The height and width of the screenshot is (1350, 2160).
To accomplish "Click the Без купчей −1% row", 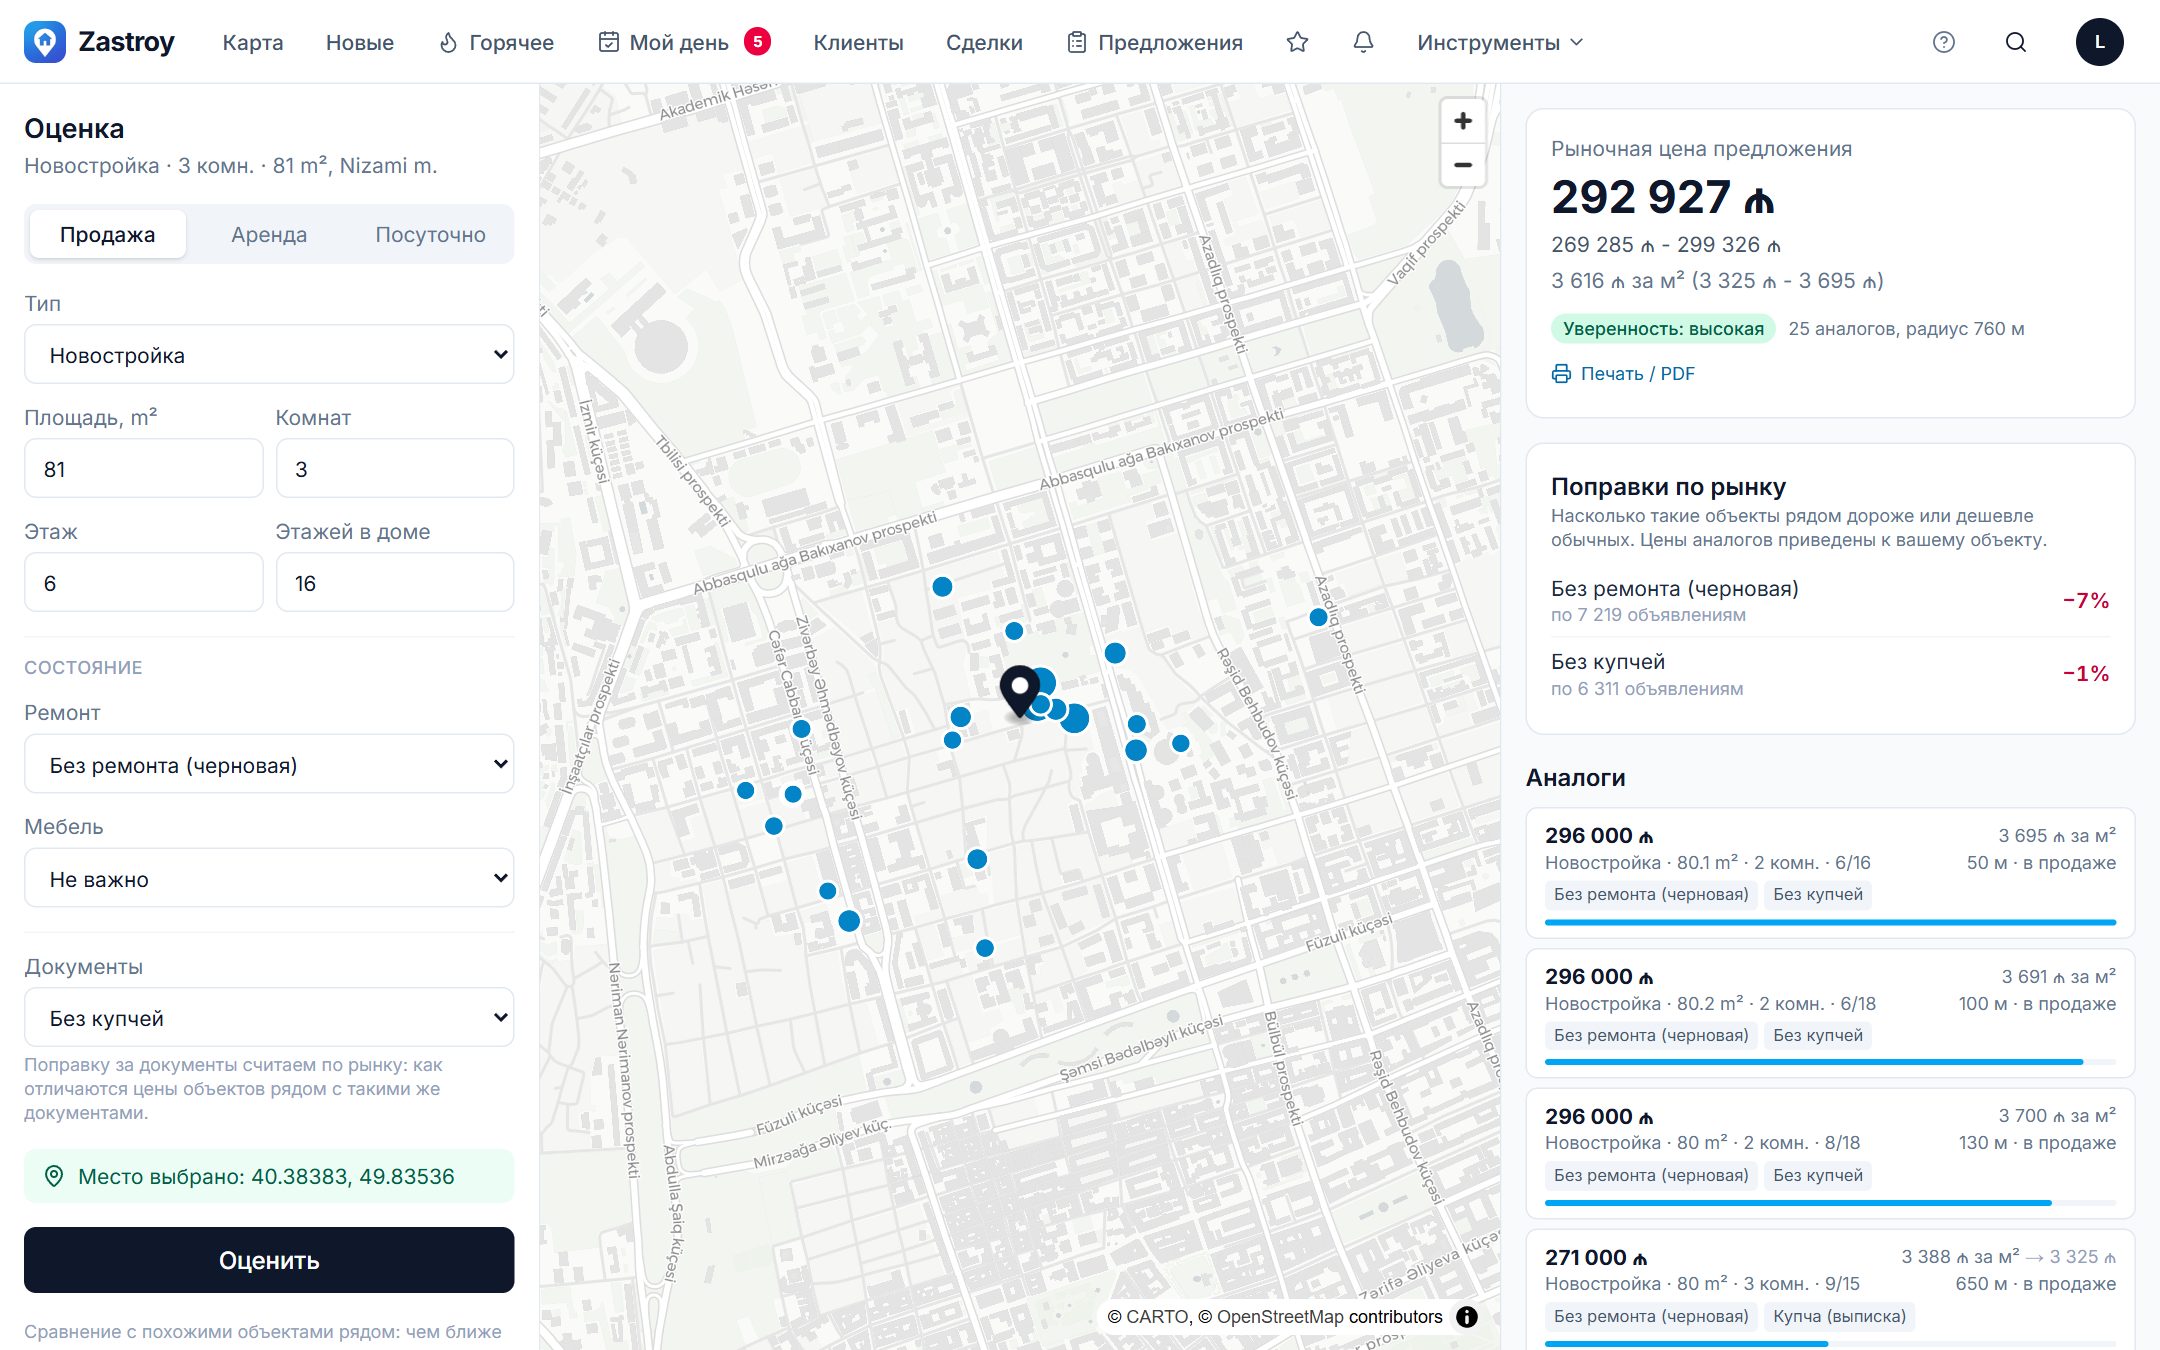I will coord(1830,674).
